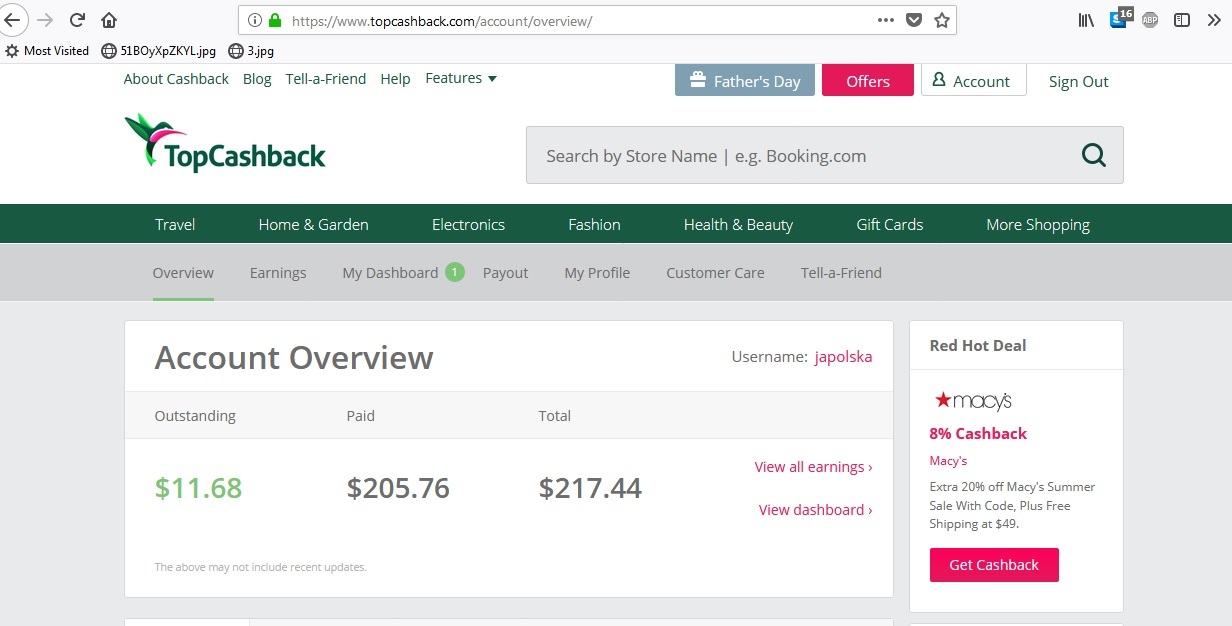The height and width of the screenshot is (626, 1232).
Task: Reload the page with the refresh icon
Action: [x=77, y=20]
